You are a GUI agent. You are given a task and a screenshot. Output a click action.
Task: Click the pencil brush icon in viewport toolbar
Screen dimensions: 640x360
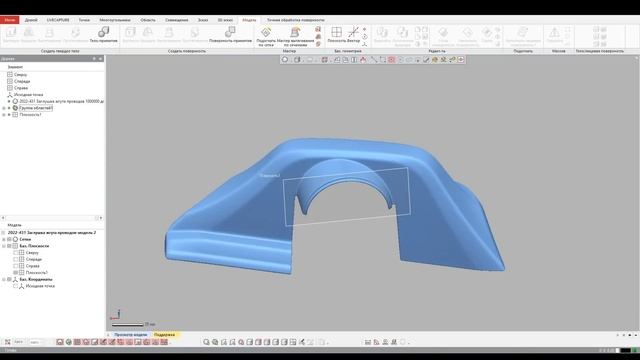[x=426, y=60]
